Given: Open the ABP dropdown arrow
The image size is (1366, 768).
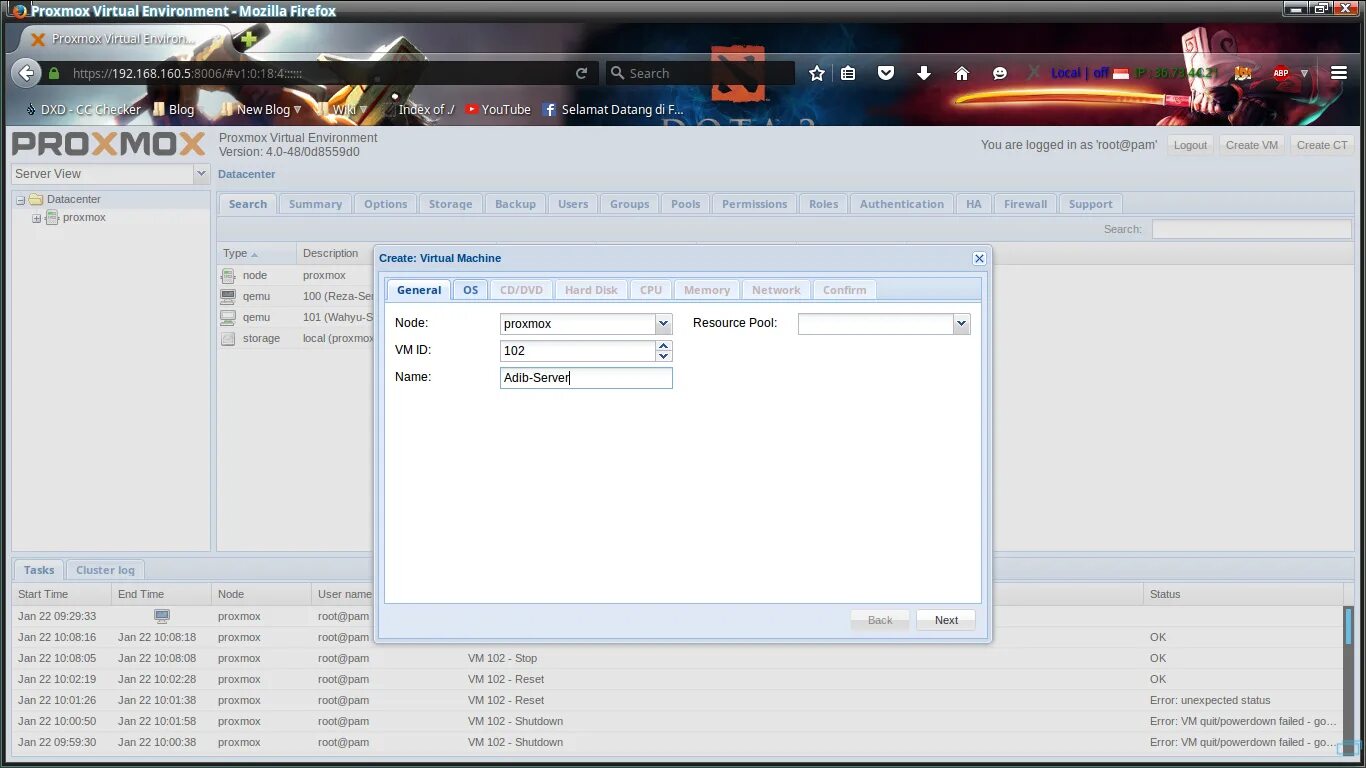Looking at the screenshot, I should click(1304, 73).
